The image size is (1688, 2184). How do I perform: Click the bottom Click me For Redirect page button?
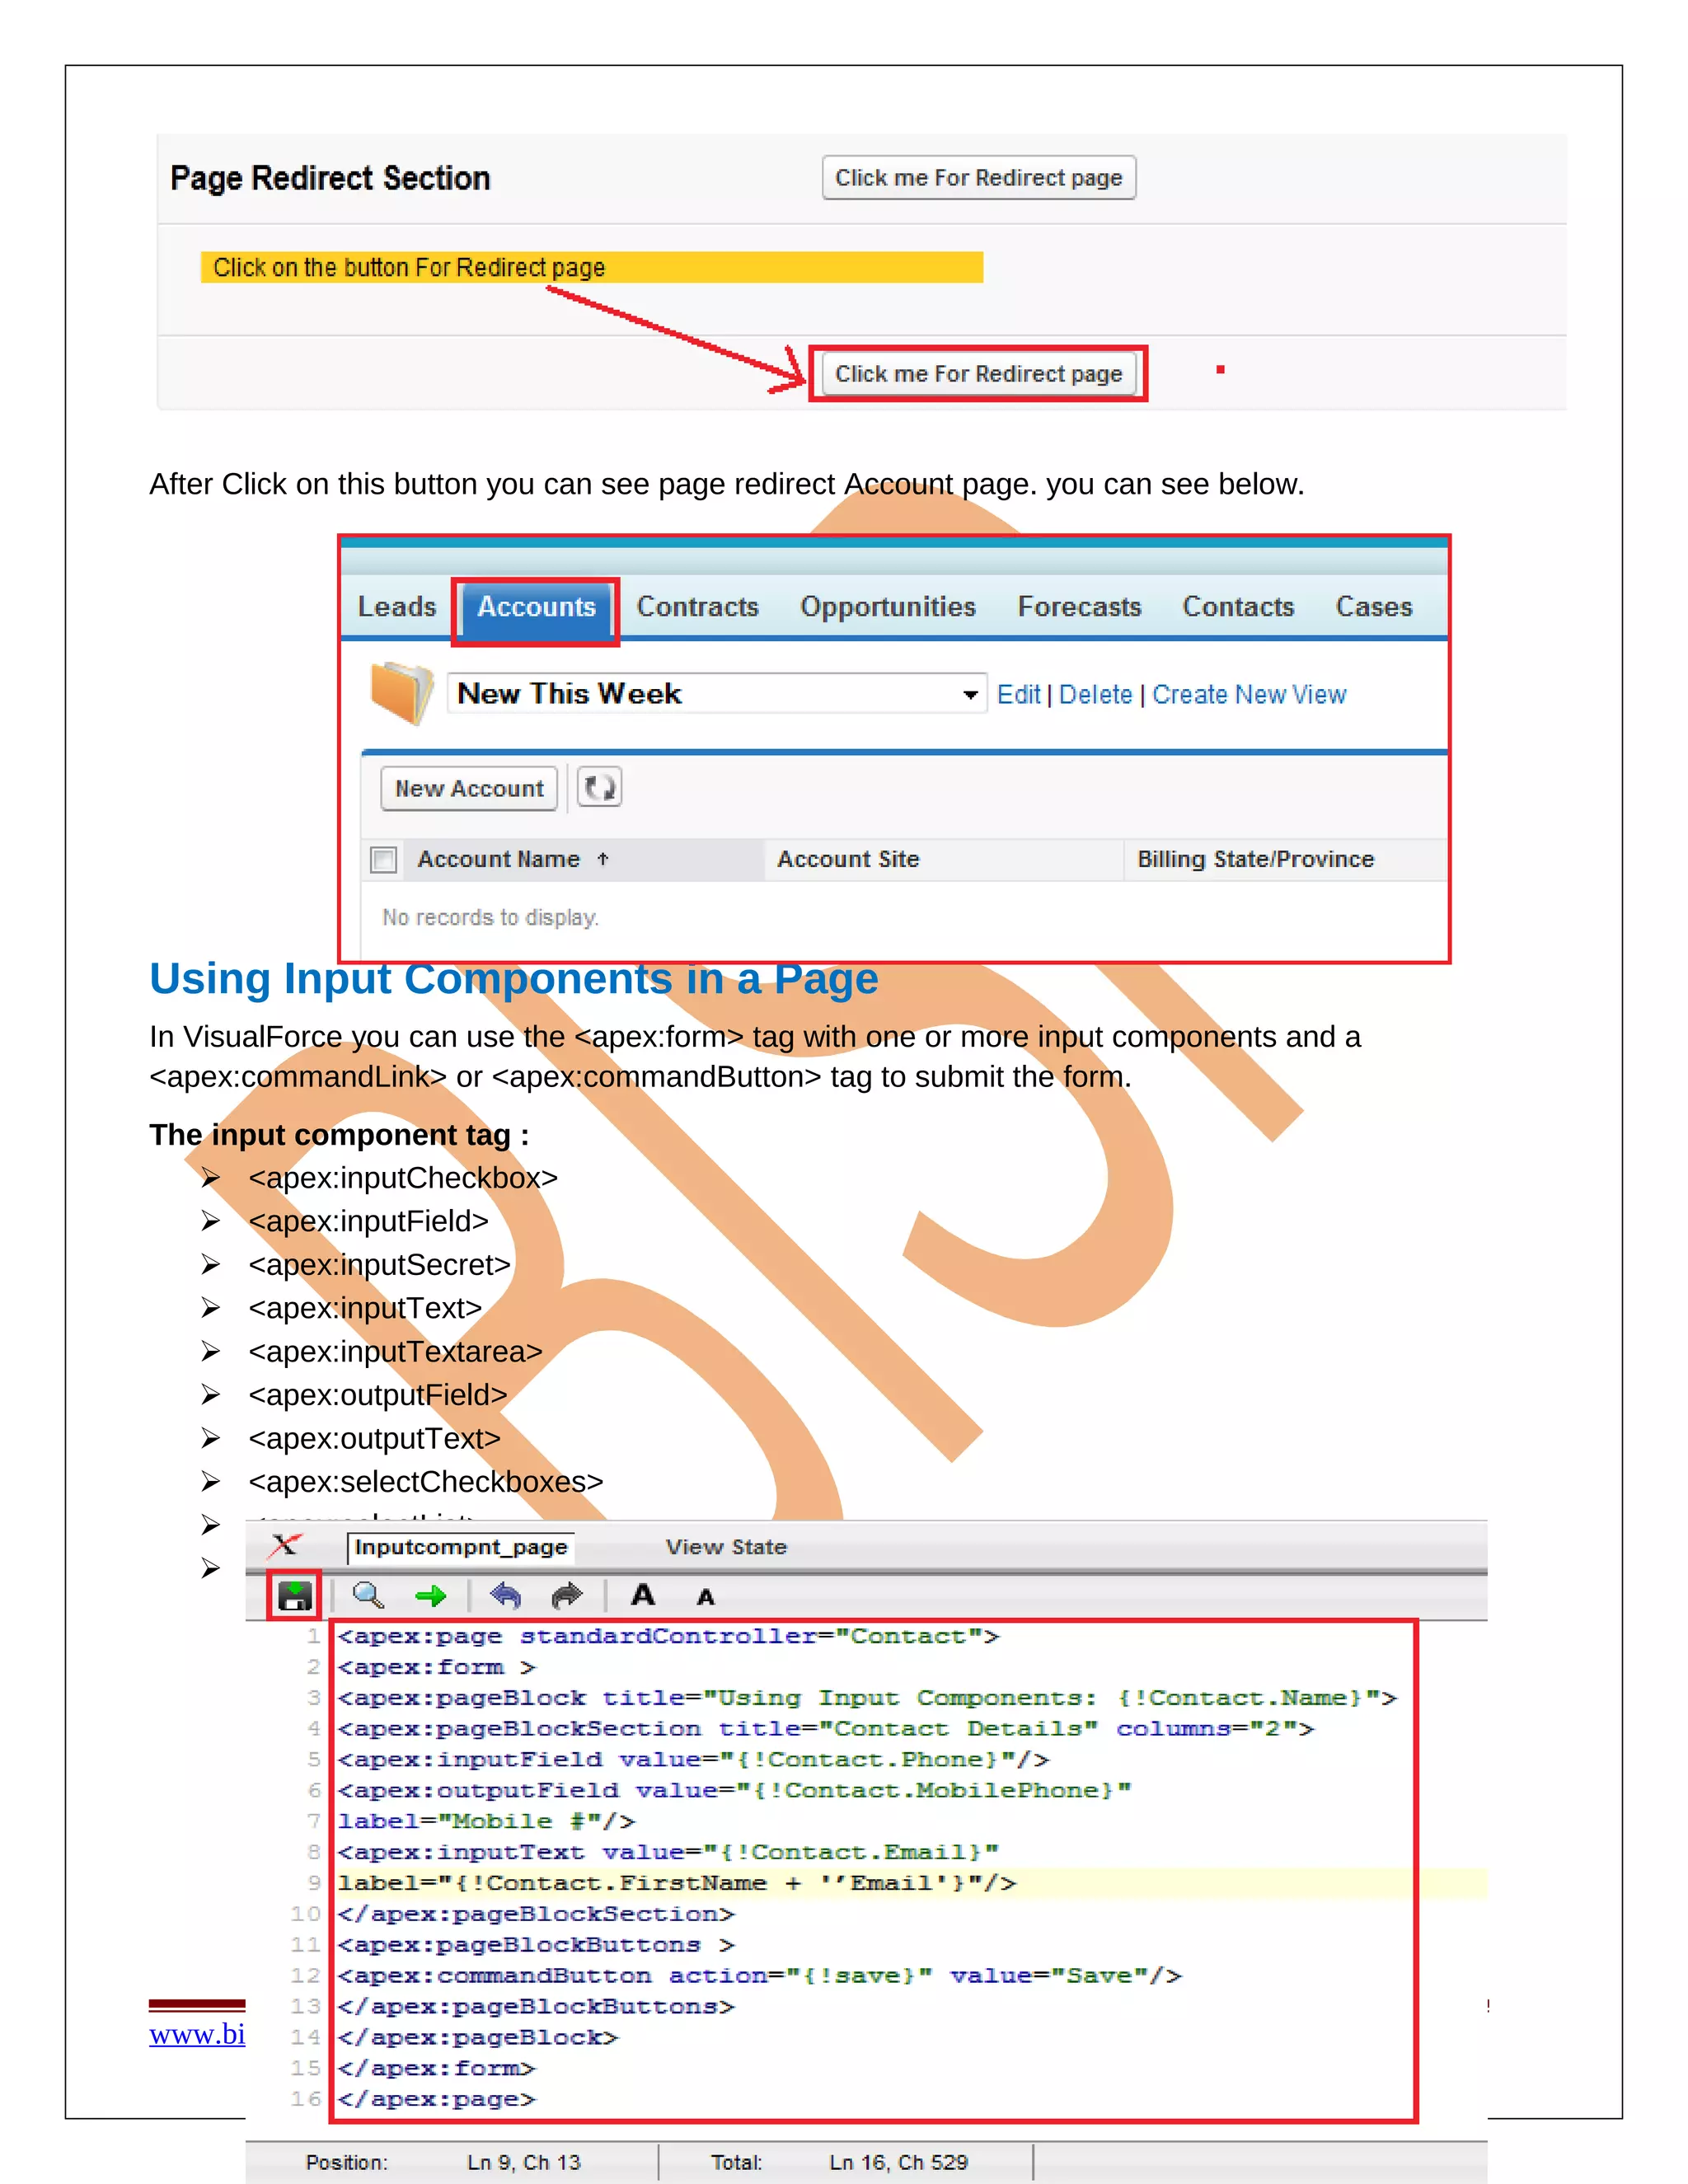point(979,373)
